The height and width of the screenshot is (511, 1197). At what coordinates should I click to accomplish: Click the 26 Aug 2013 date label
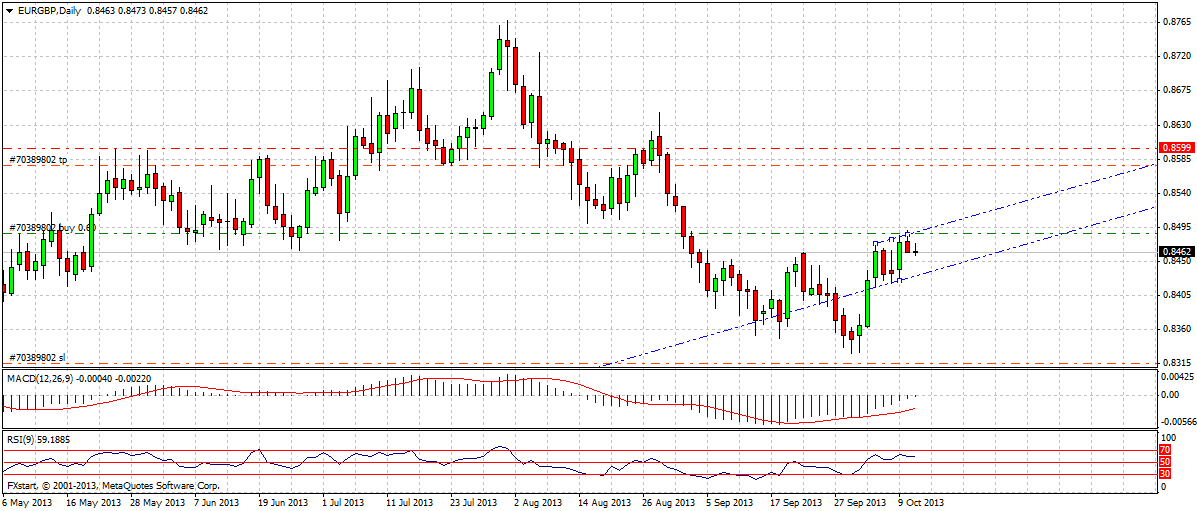pyautogui.click(x=669, y=504)
